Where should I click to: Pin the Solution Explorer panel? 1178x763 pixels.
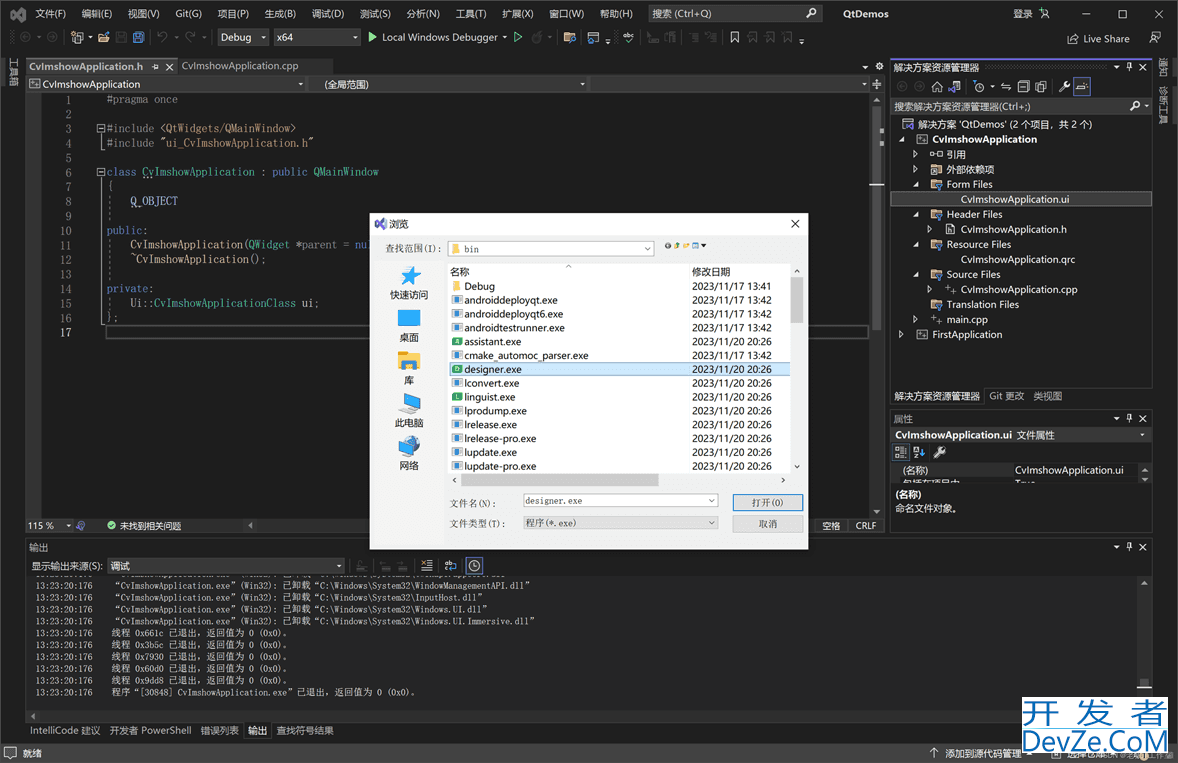(1129, 67)
